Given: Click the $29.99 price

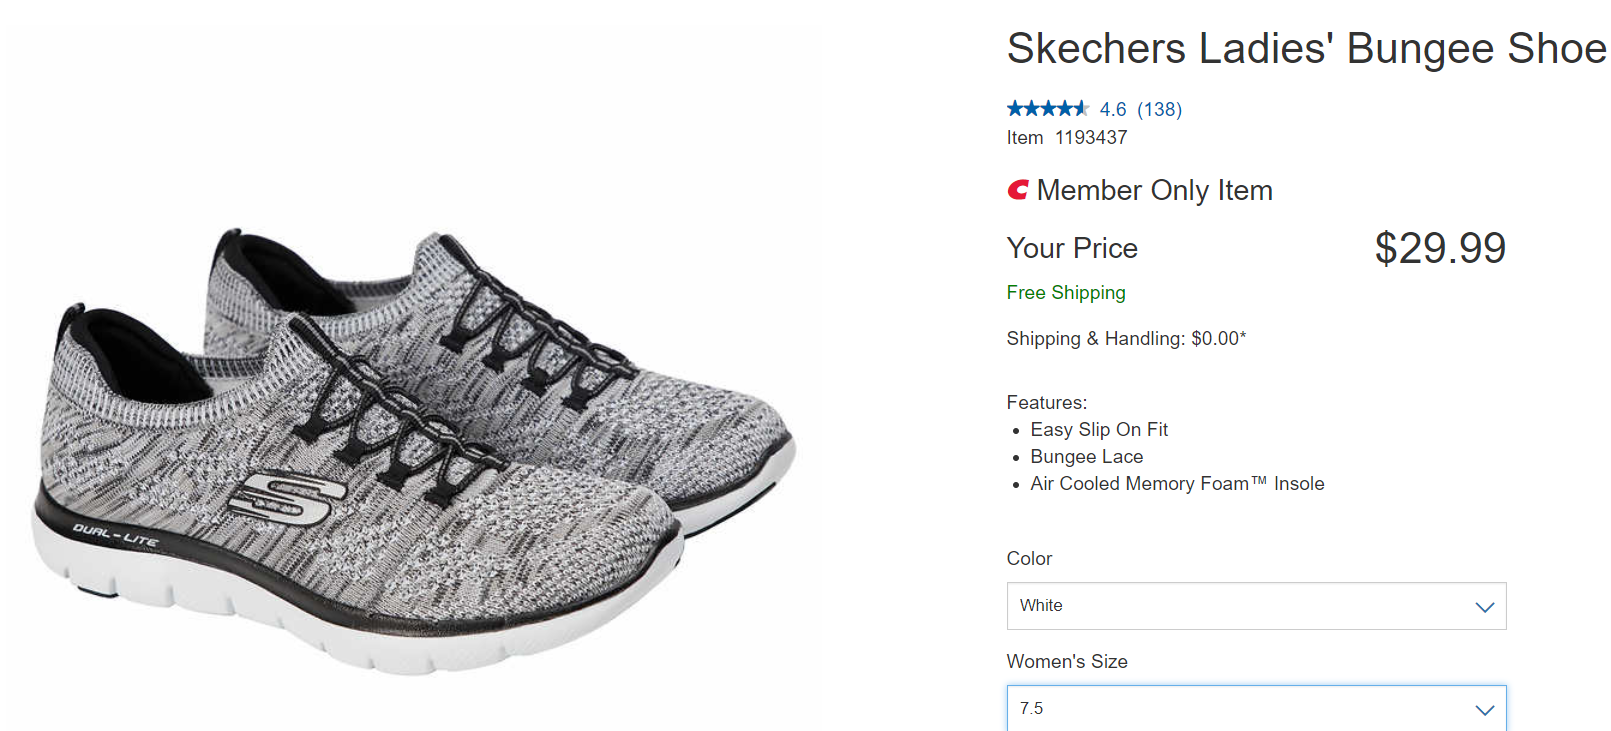Looking at the screenshot, I should (1439, 249).
